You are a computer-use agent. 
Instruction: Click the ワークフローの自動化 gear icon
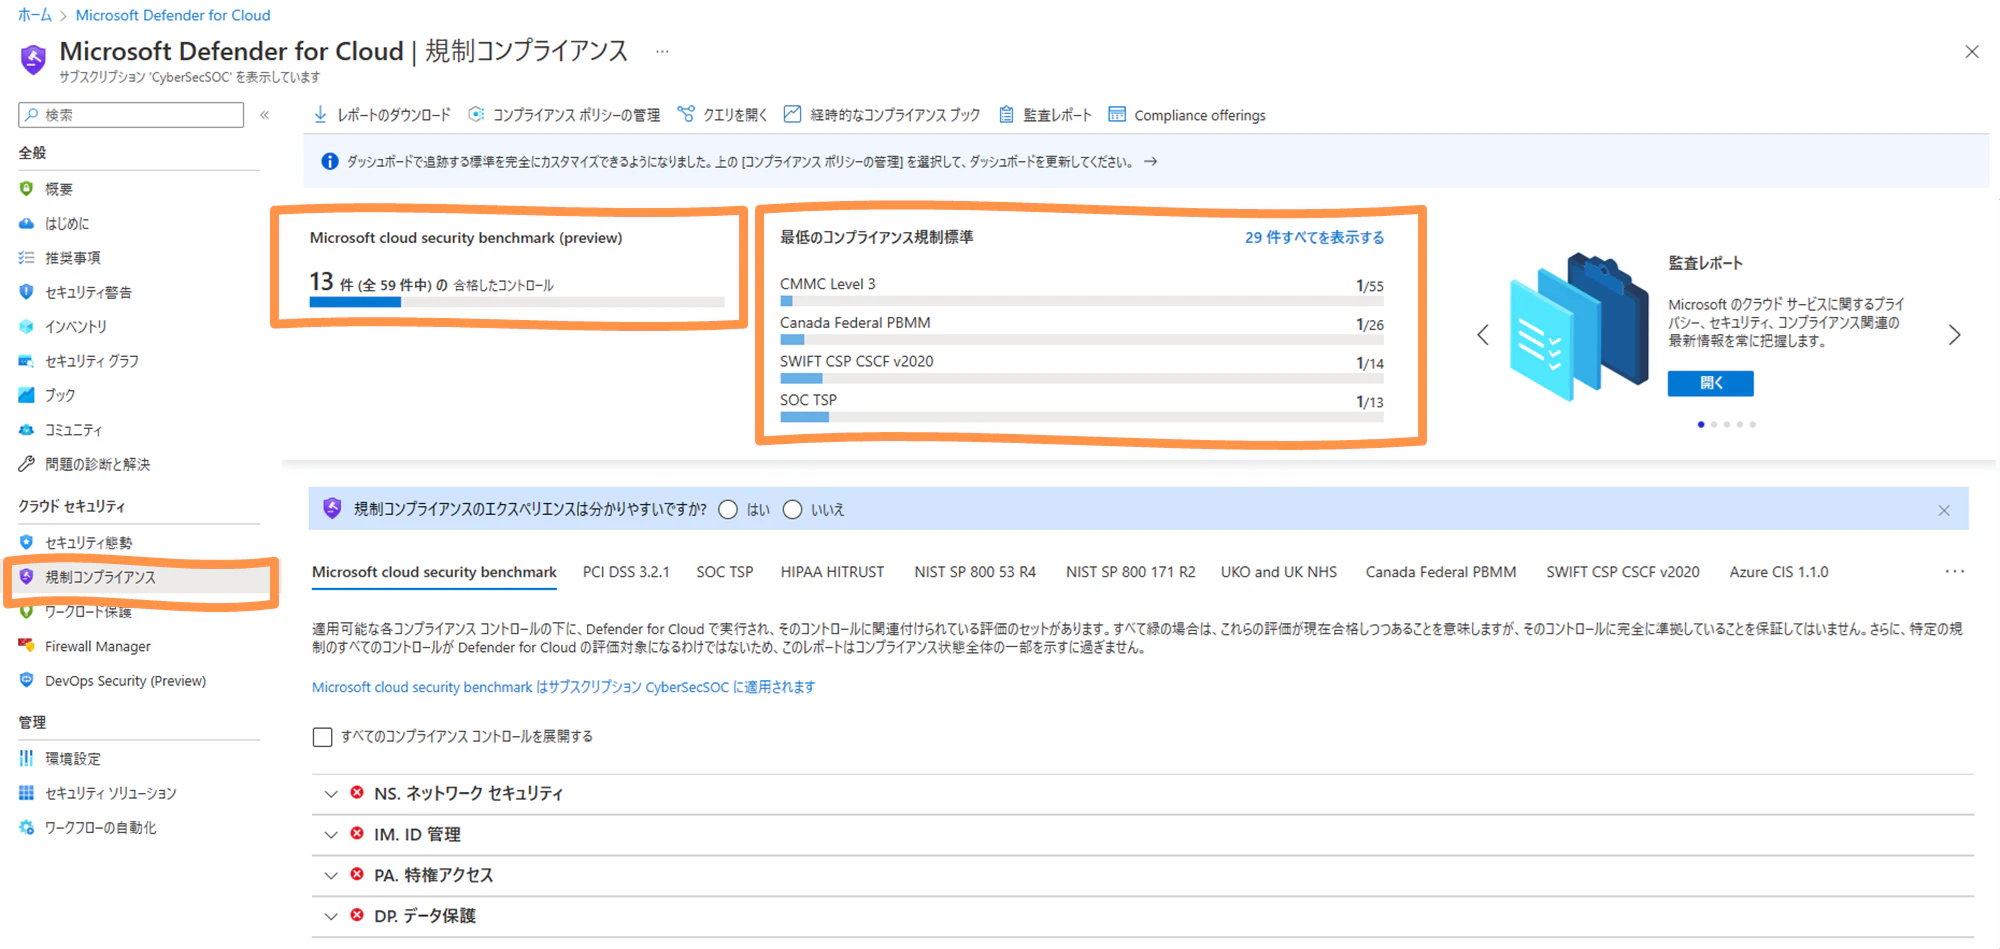[27, 827]
